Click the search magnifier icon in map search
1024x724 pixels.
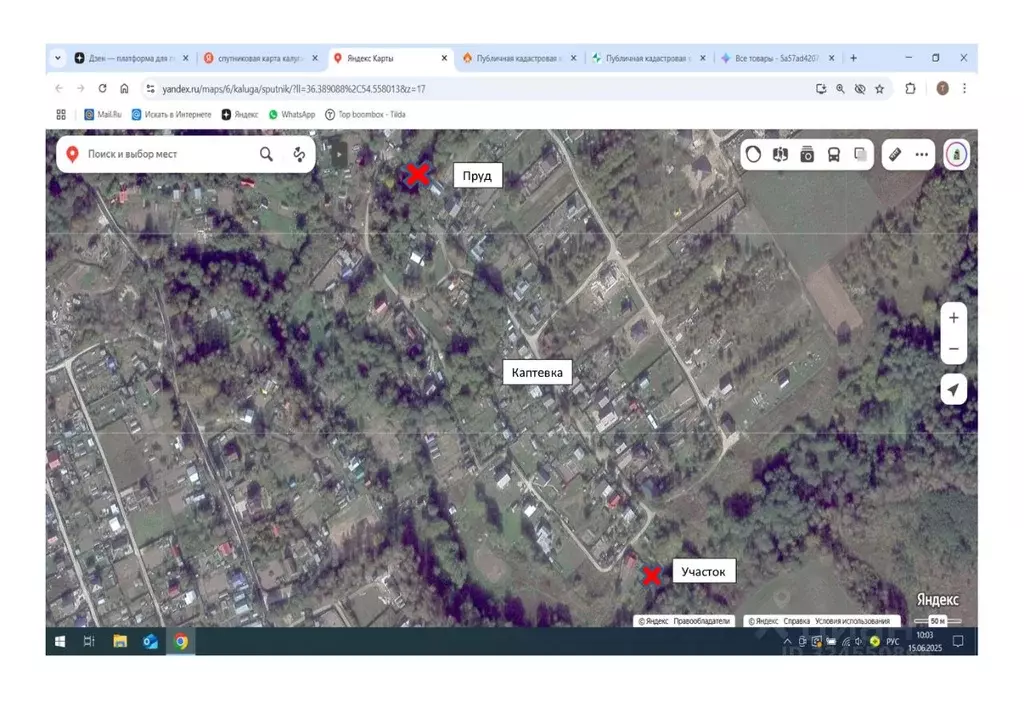[266, 154]
